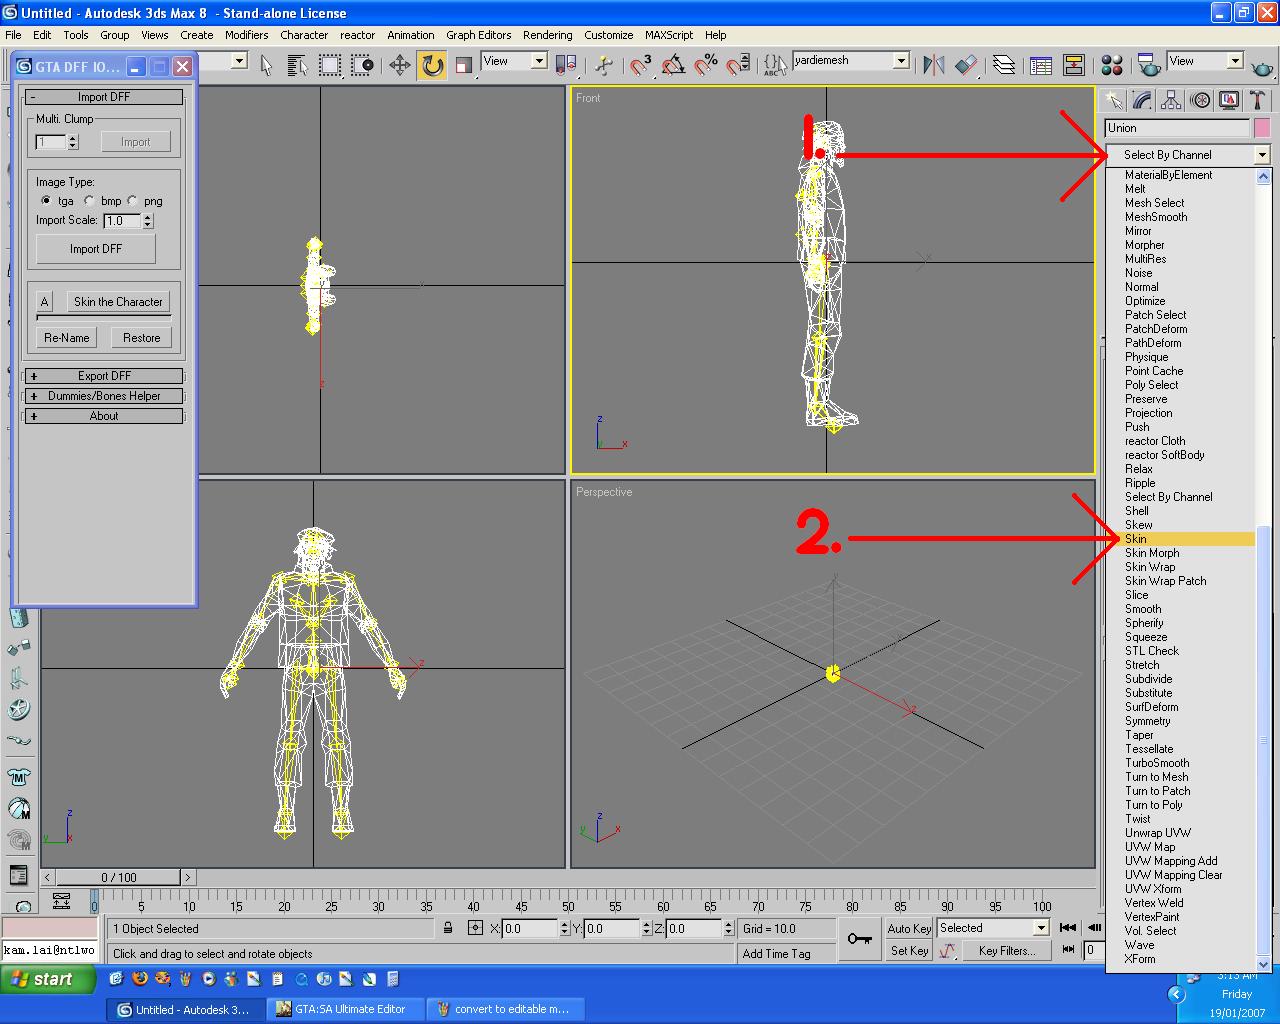
Task: Click the pink object color swatch
Action: point(1262,128)
